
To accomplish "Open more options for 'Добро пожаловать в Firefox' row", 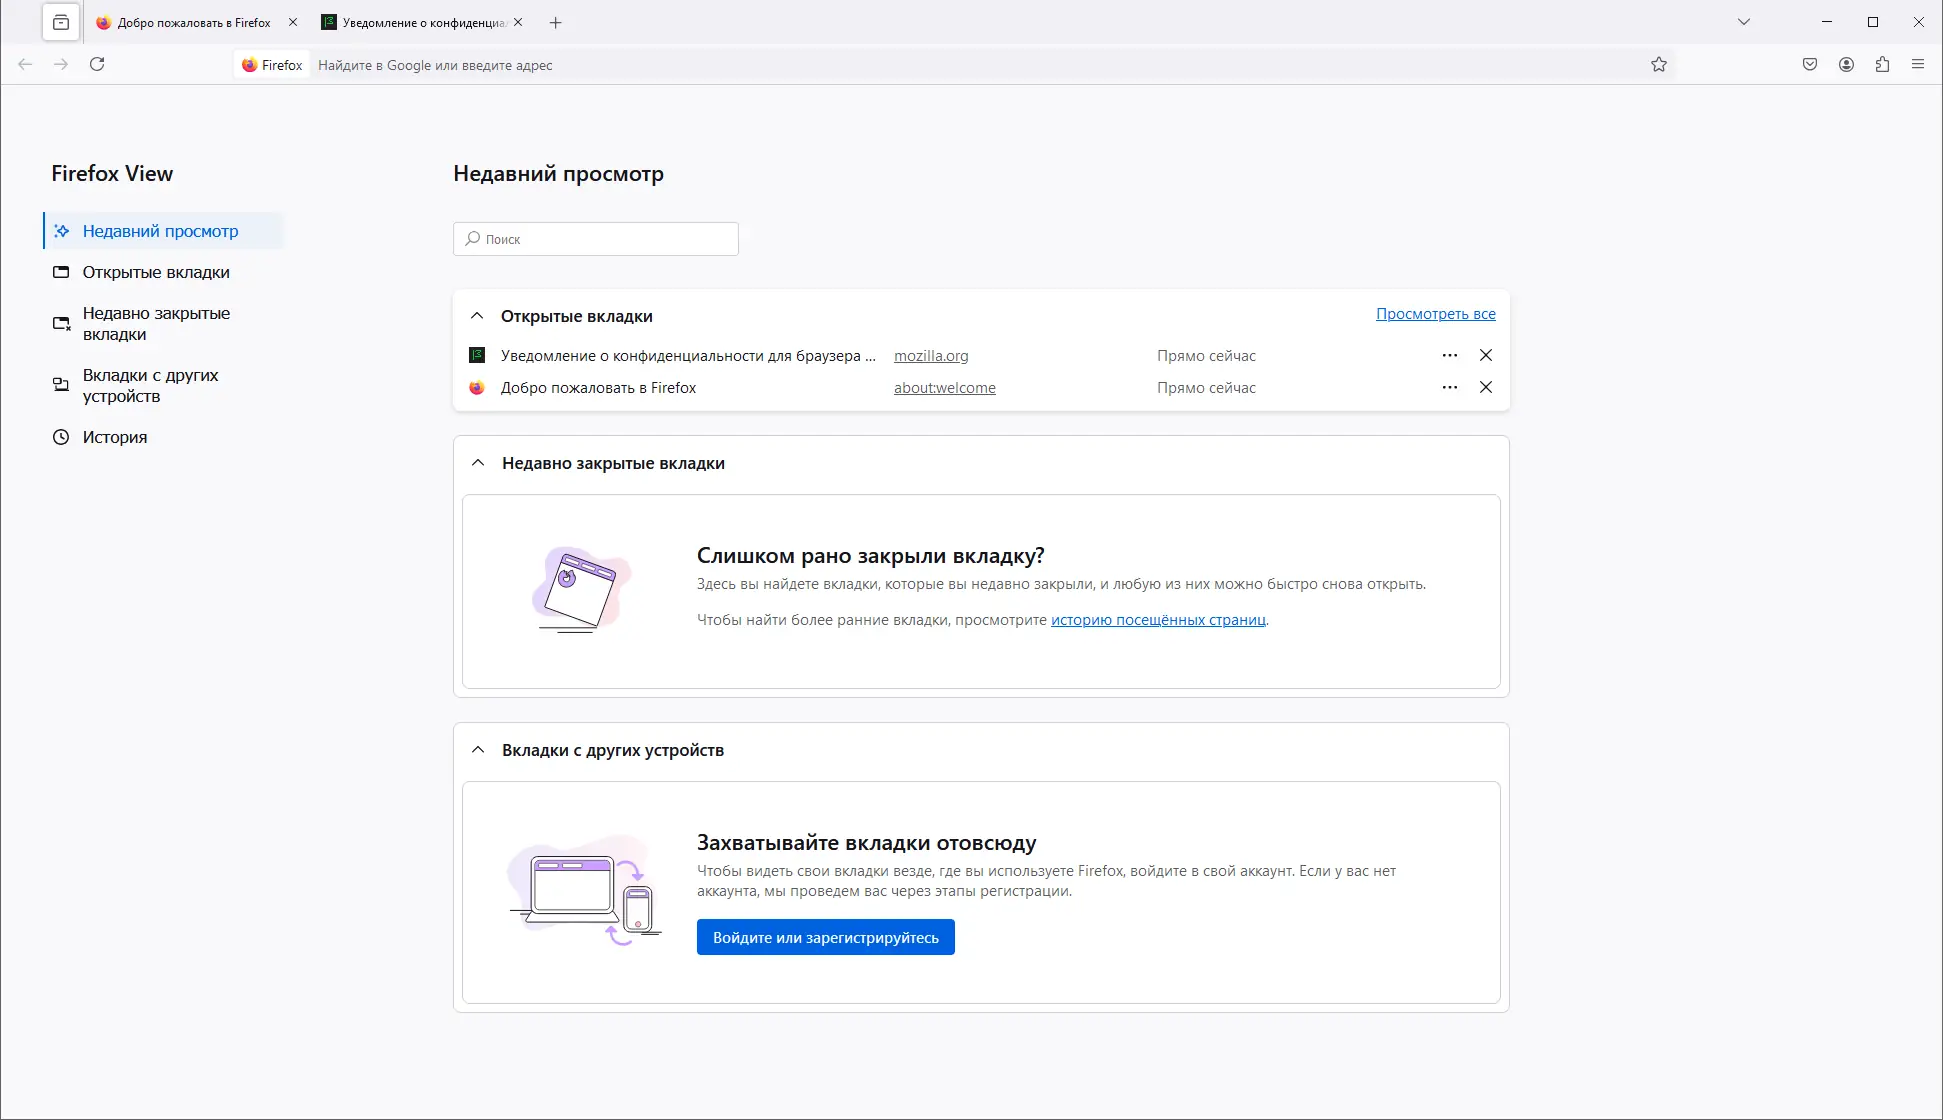I will pos(1450,387).
